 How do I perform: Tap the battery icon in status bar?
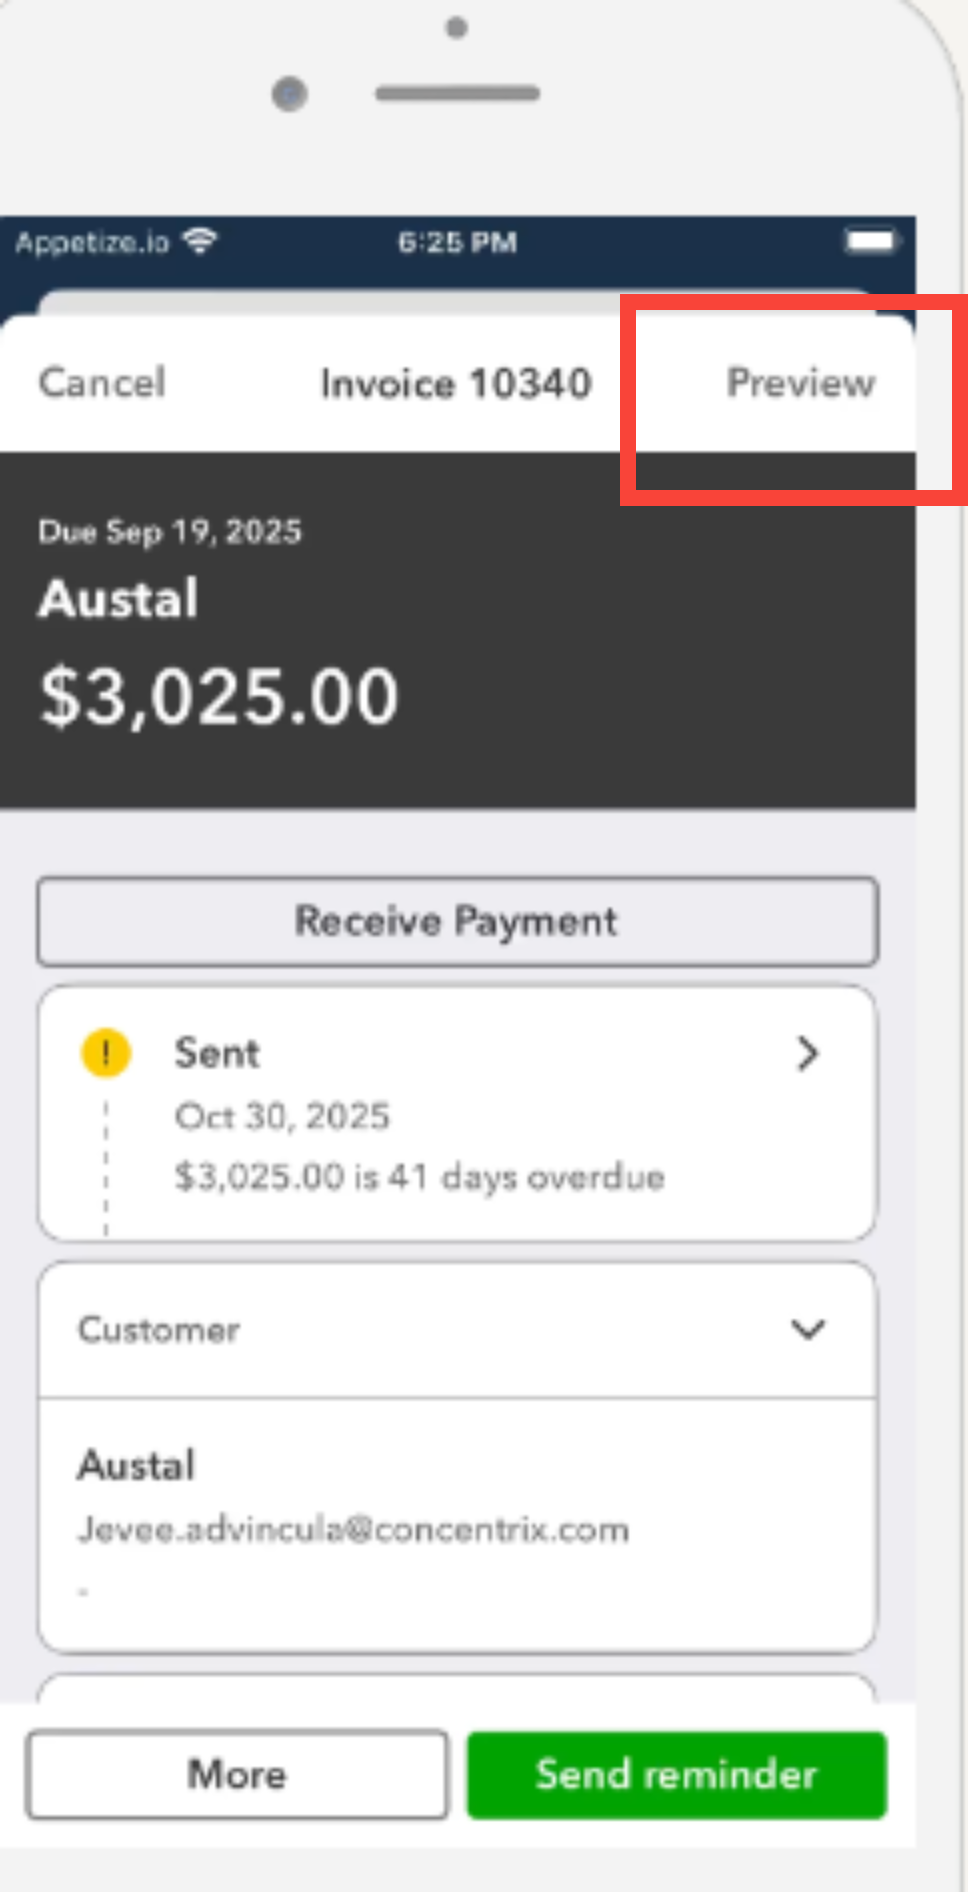(x=870, y=241)
